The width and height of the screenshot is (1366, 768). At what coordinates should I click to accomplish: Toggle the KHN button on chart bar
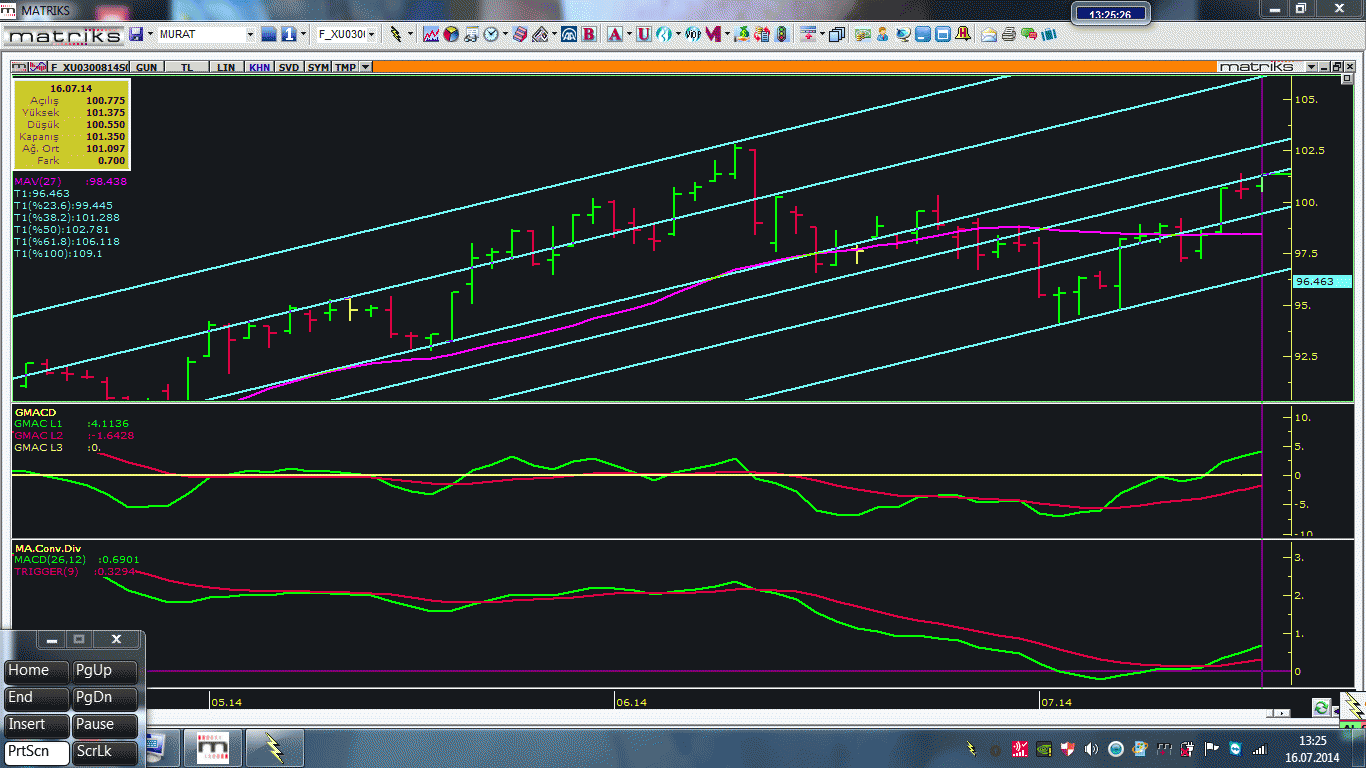click(259, 67)
